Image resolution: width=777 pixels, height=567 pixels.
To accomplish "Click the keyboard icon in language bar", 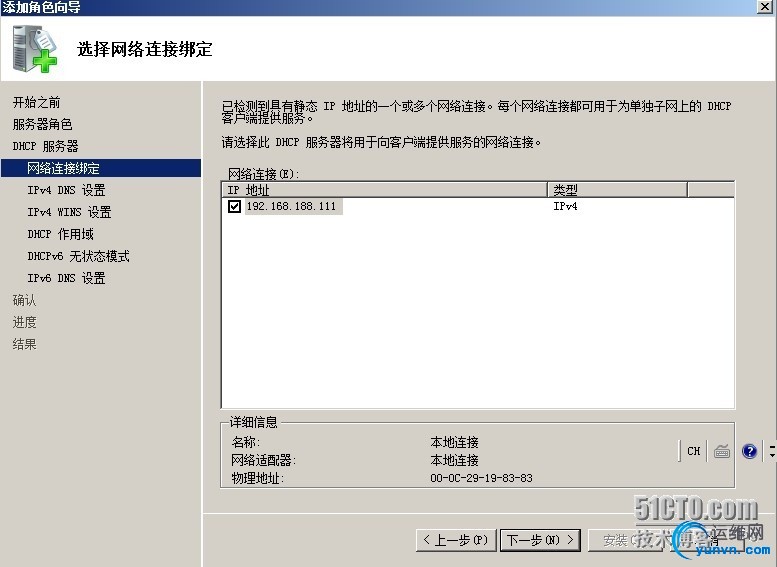I will 722,451.
